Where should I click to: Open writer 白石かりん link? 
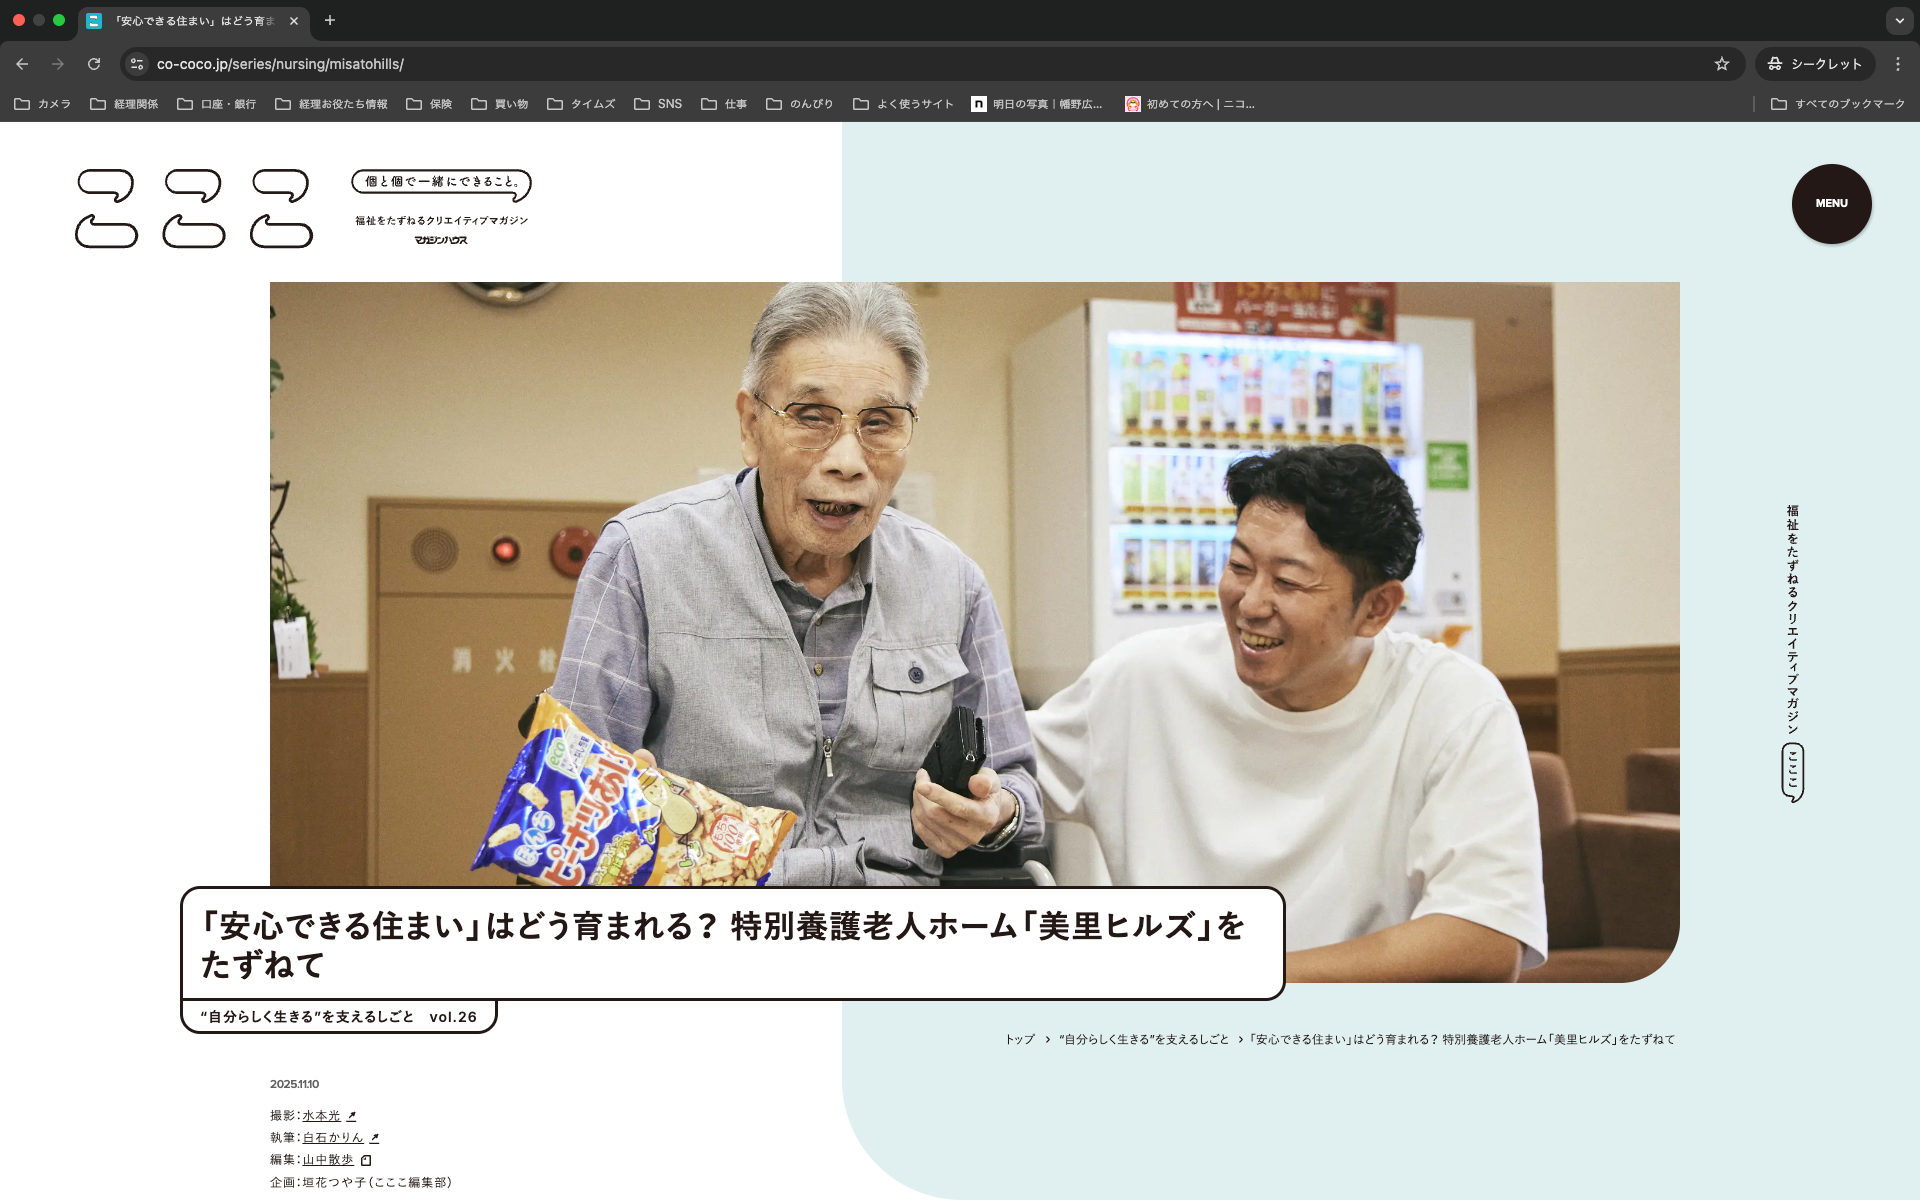333,1138
